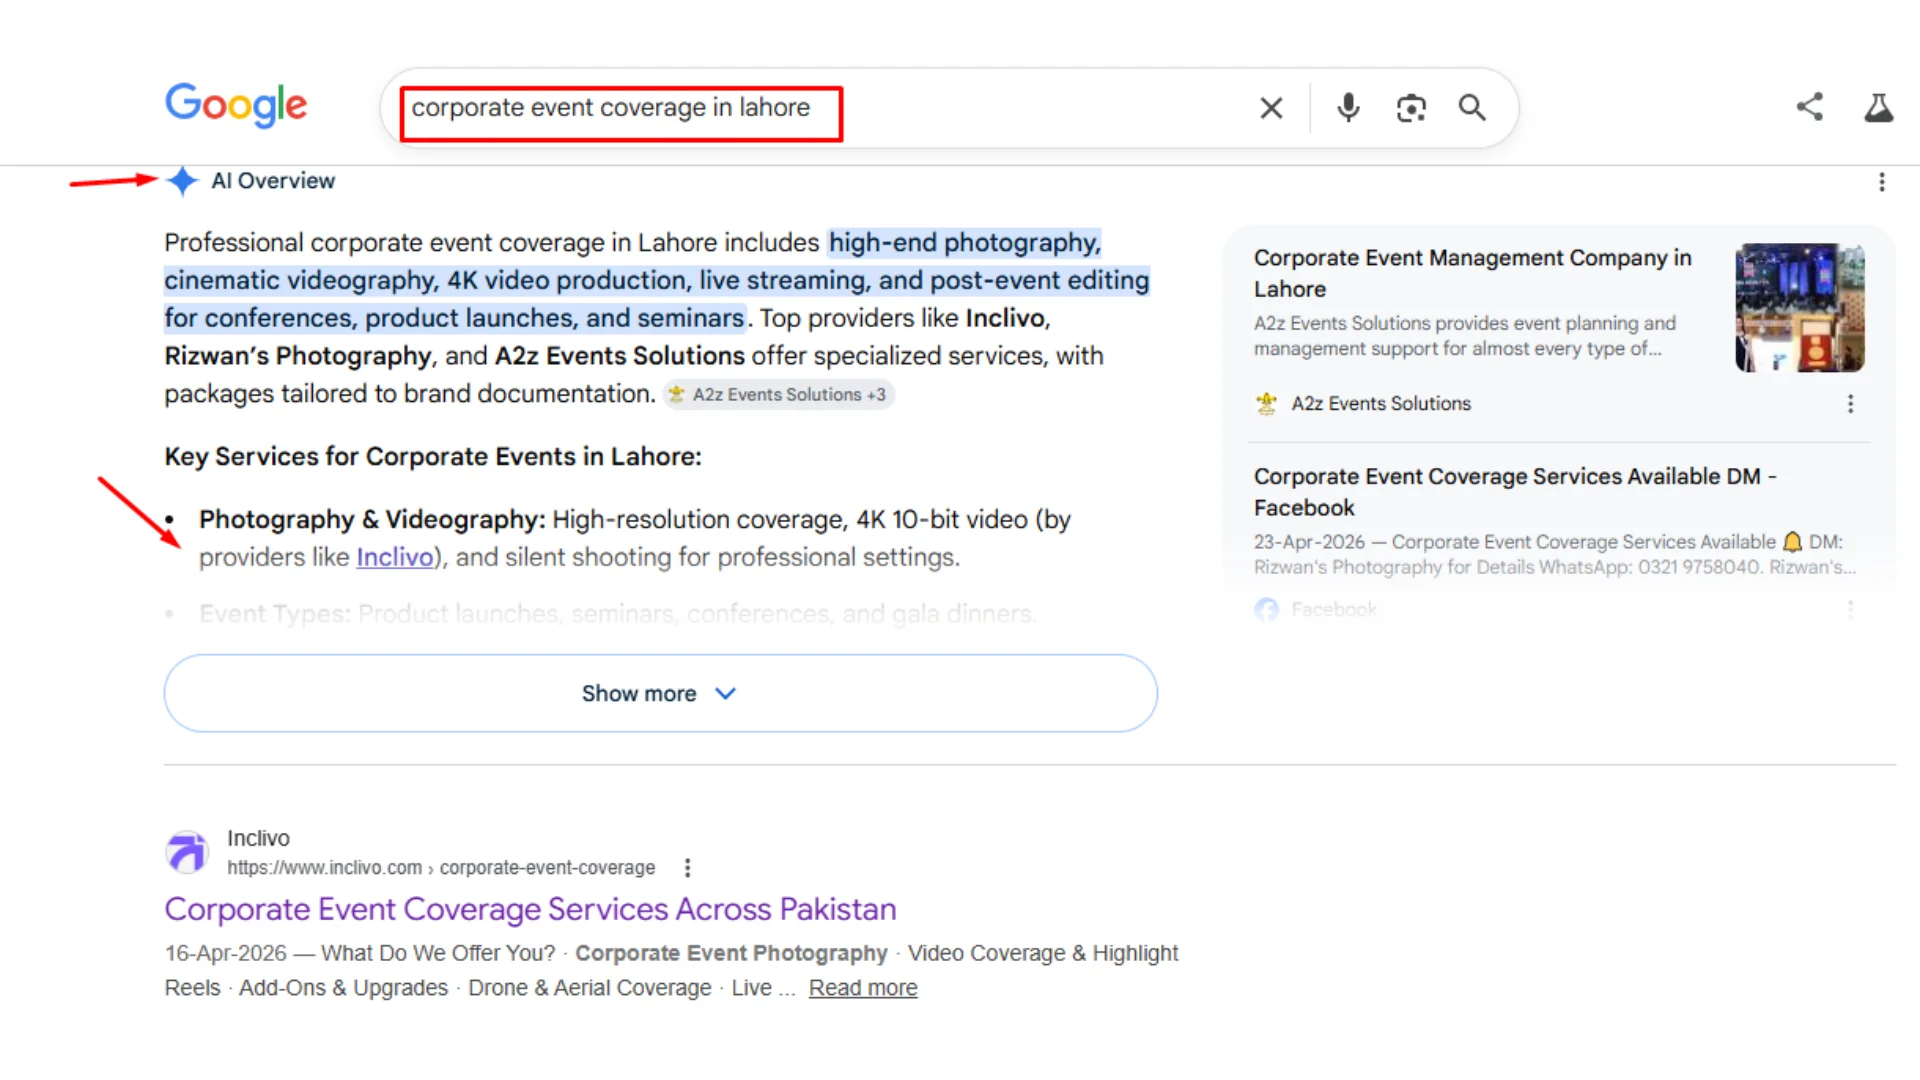Click the Facebook source icon

(x=1267, y=609)
